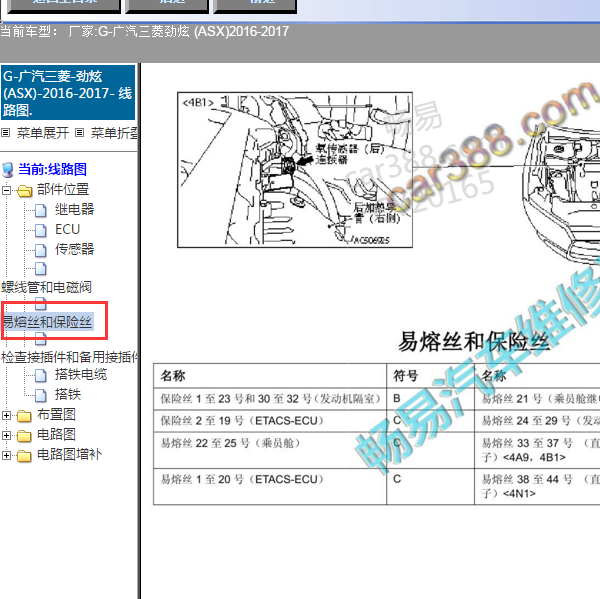Click the <4B1> oxygen sensor location diagram

295,170
